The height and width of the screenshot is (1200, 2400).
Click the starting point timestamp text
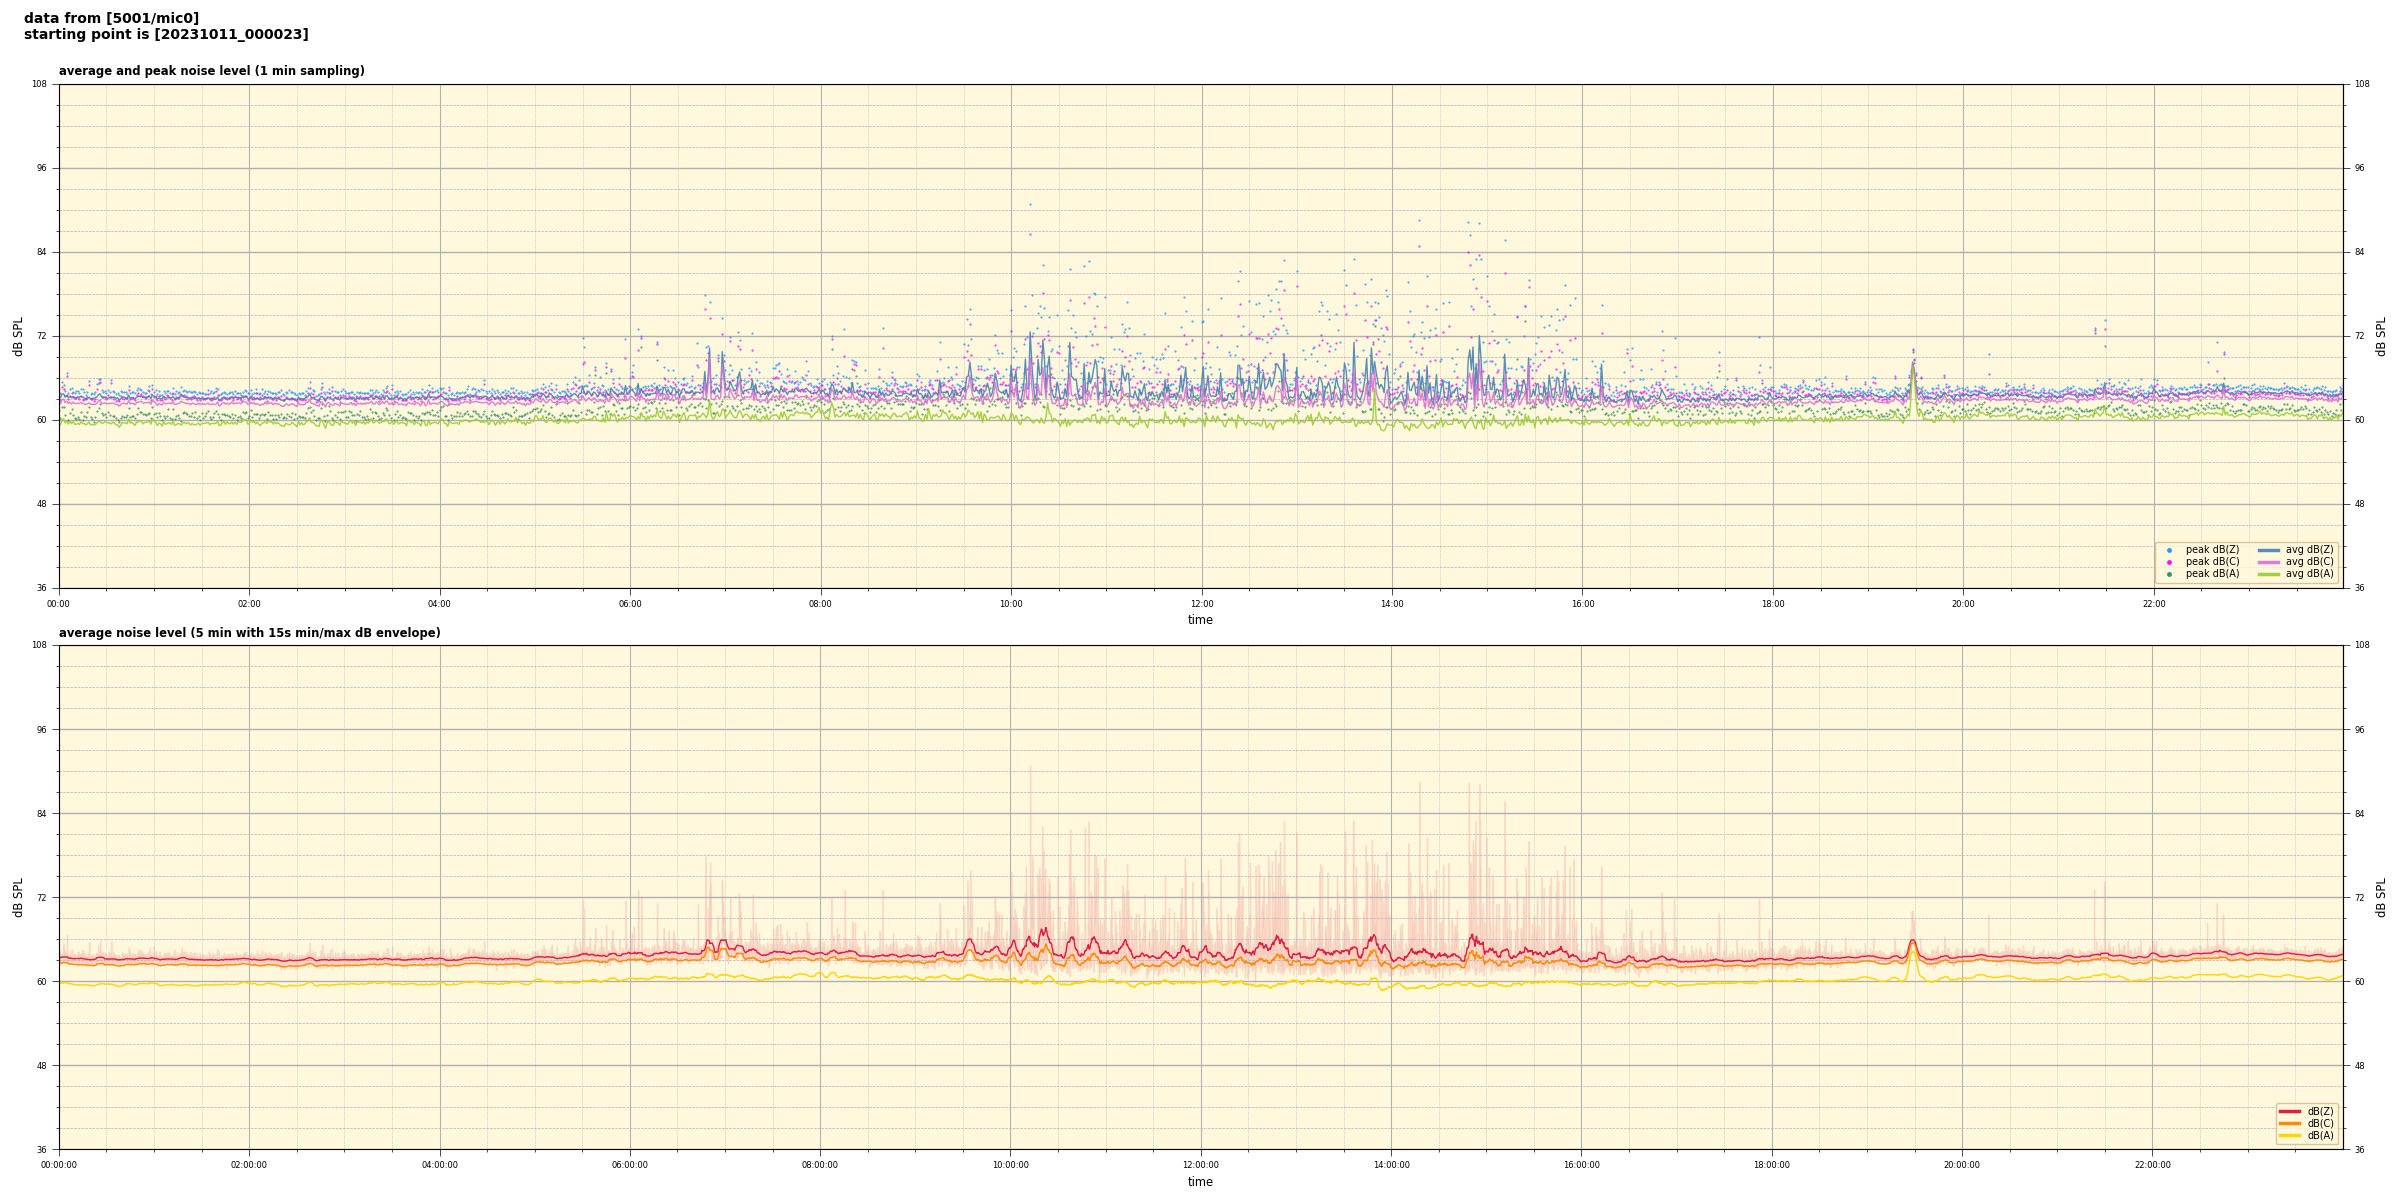(166, 35)
